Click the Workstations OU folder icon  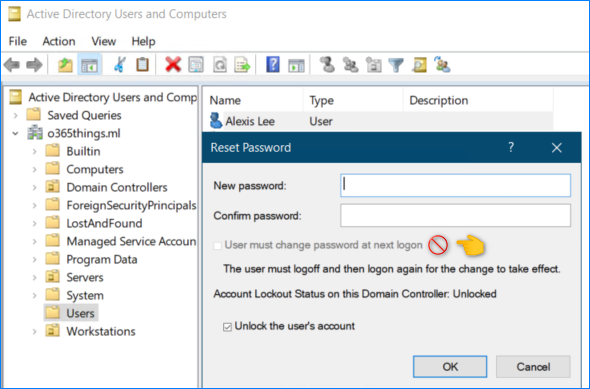(x=52, y=330)
